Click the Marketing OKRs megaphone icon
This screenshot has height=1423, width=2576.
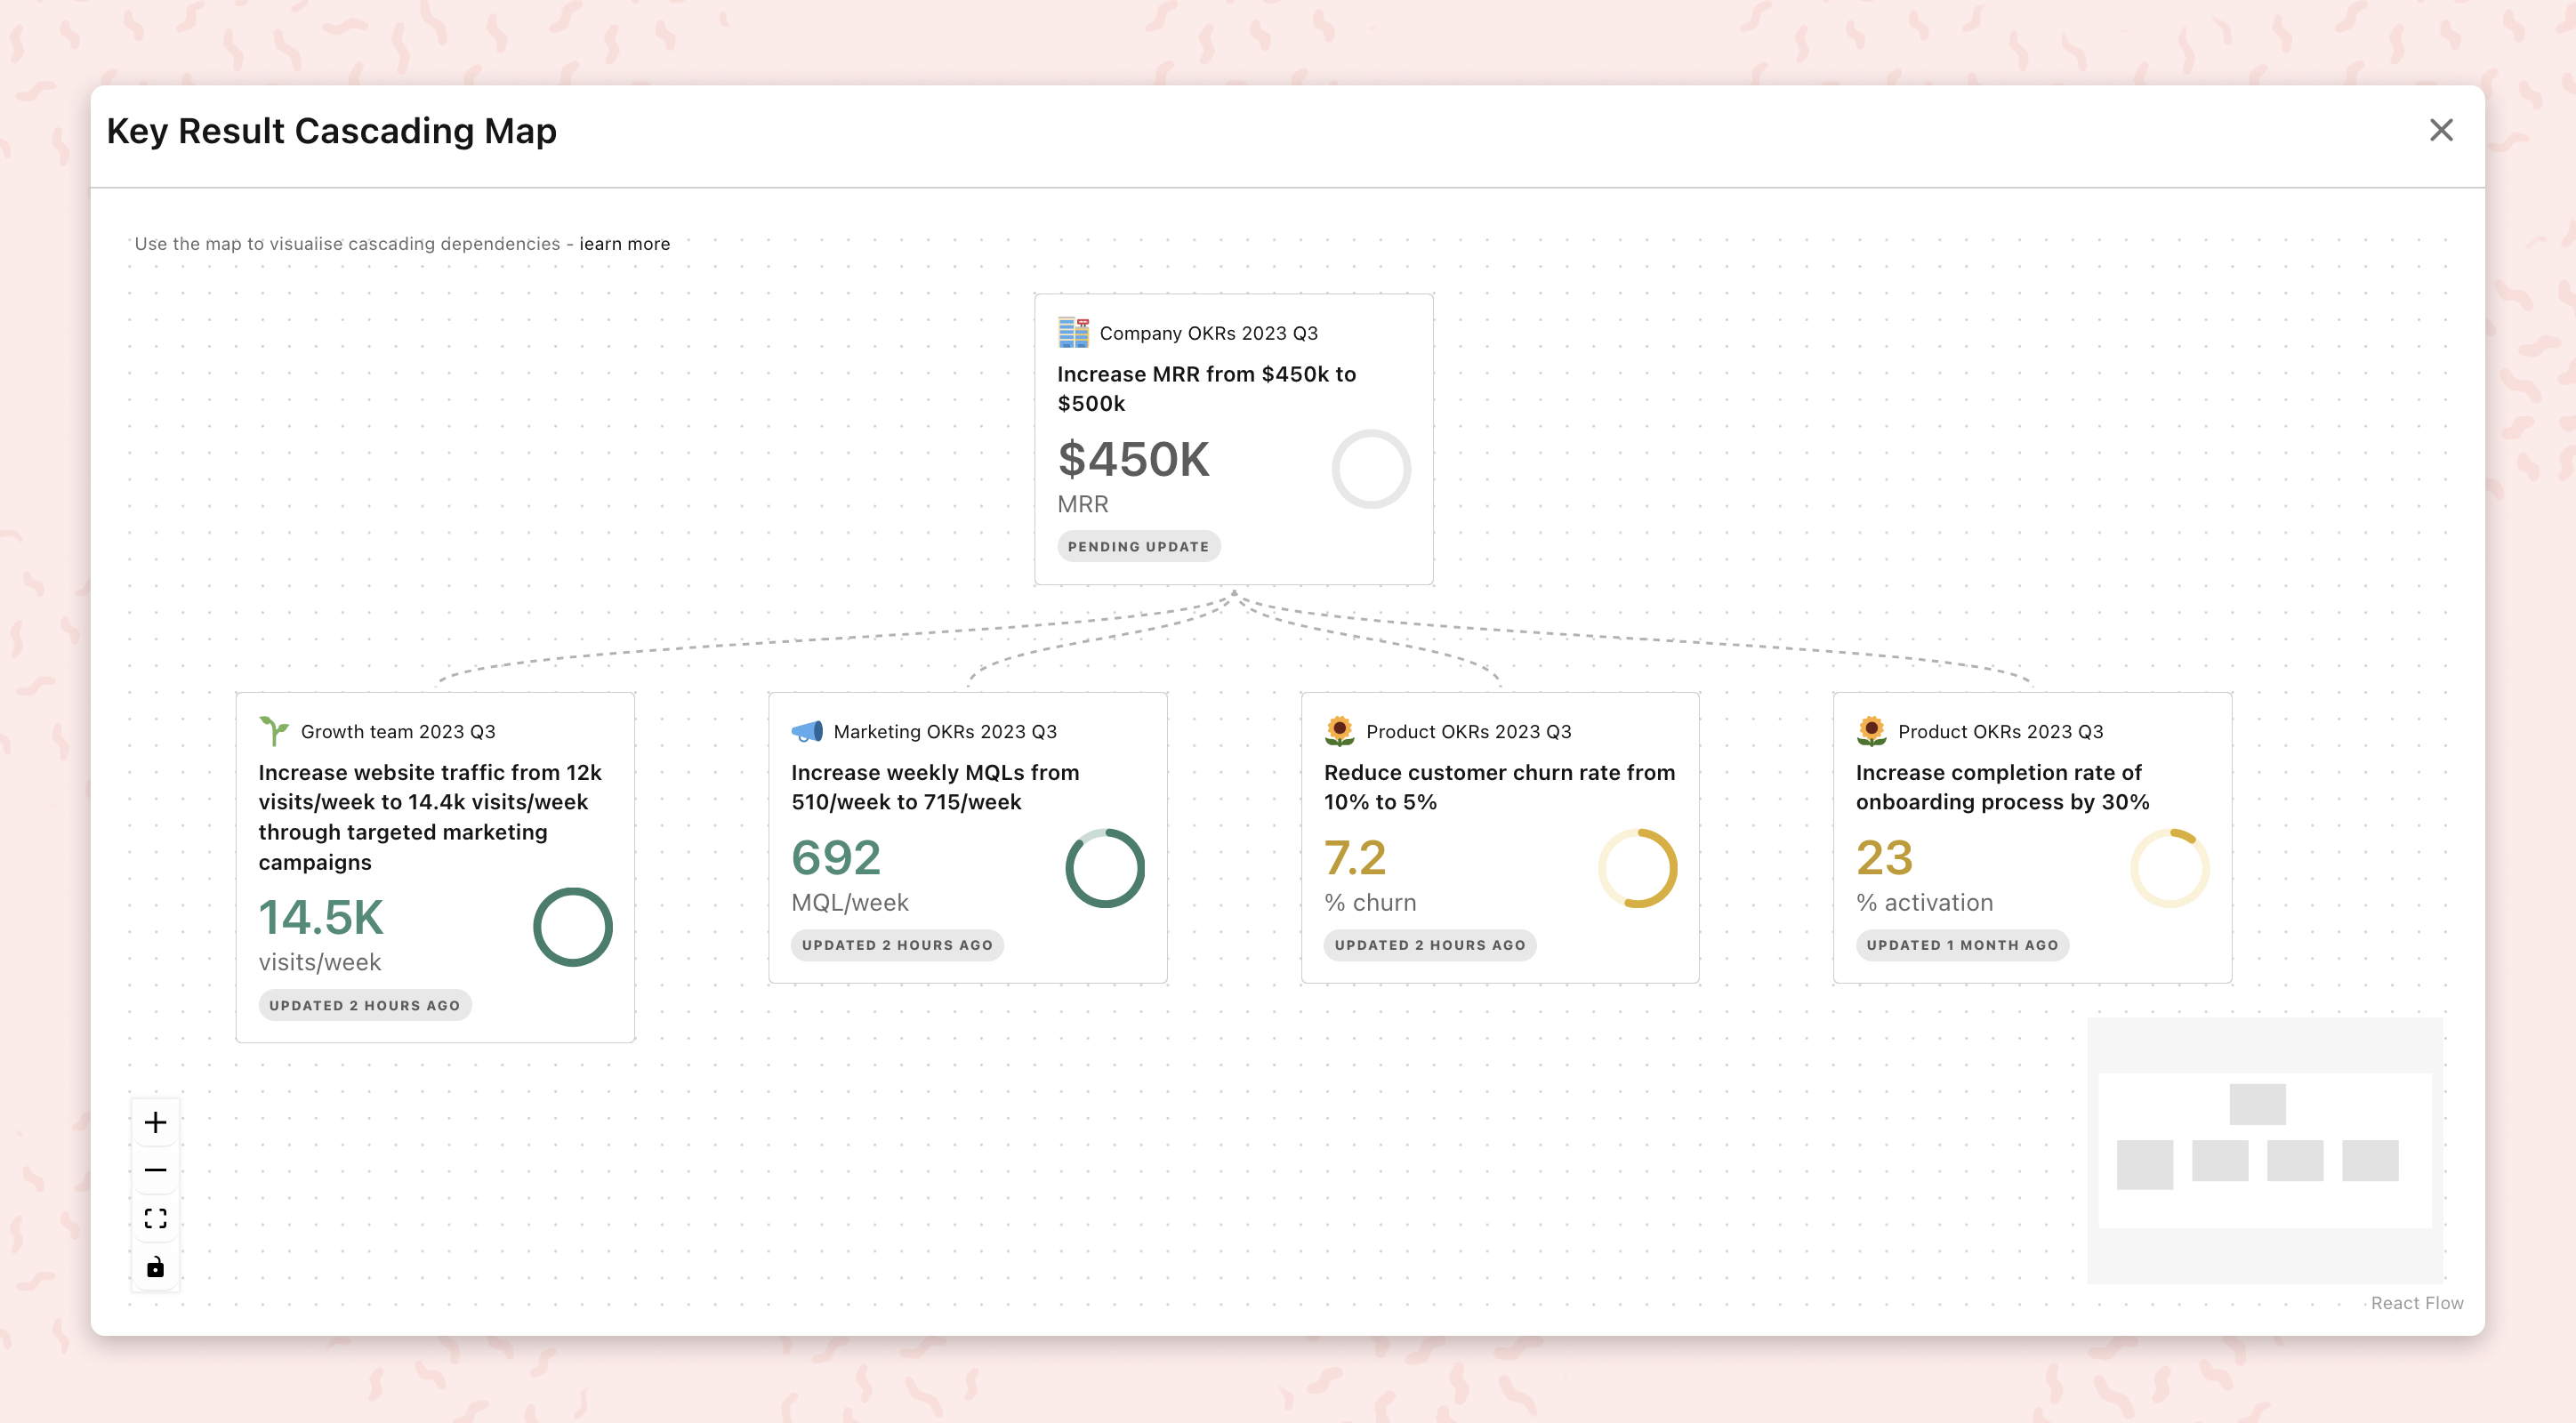coord(807,731)
